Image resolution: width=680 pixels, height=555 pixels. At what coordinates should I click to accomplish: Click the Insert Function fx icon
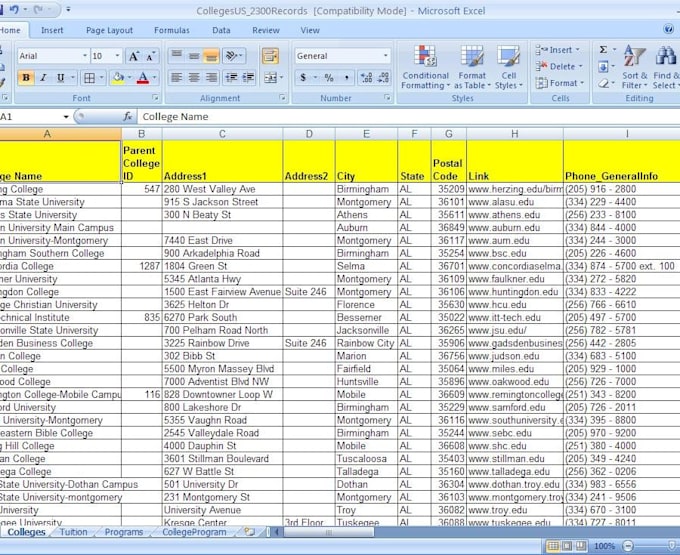click(128, 117)
